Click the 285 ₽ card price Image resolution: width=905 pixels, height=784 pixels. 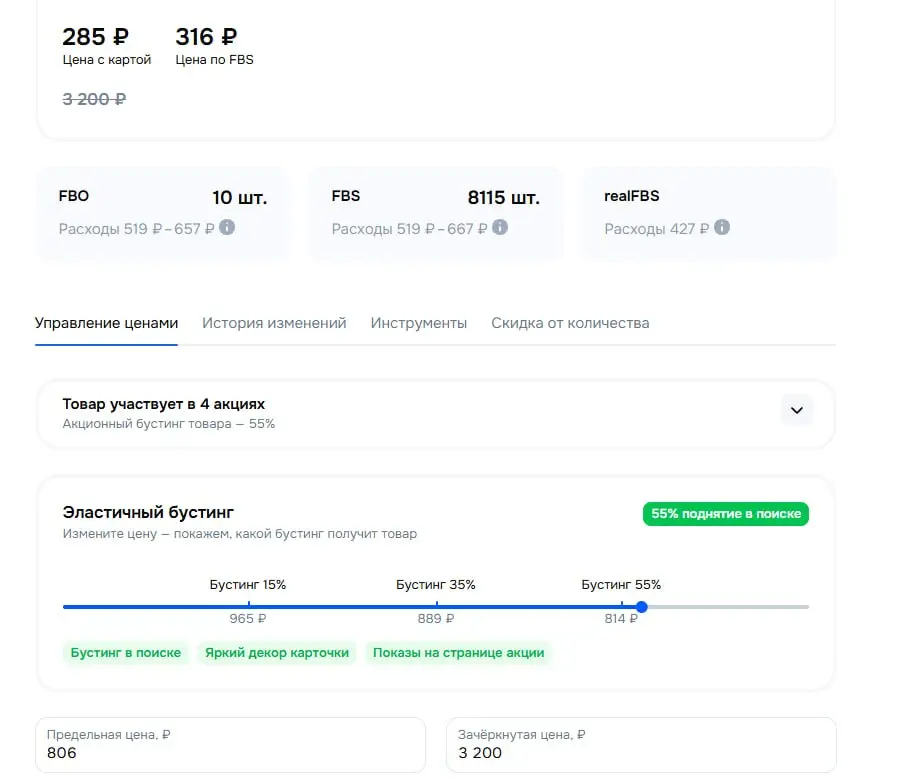point(95,37)
